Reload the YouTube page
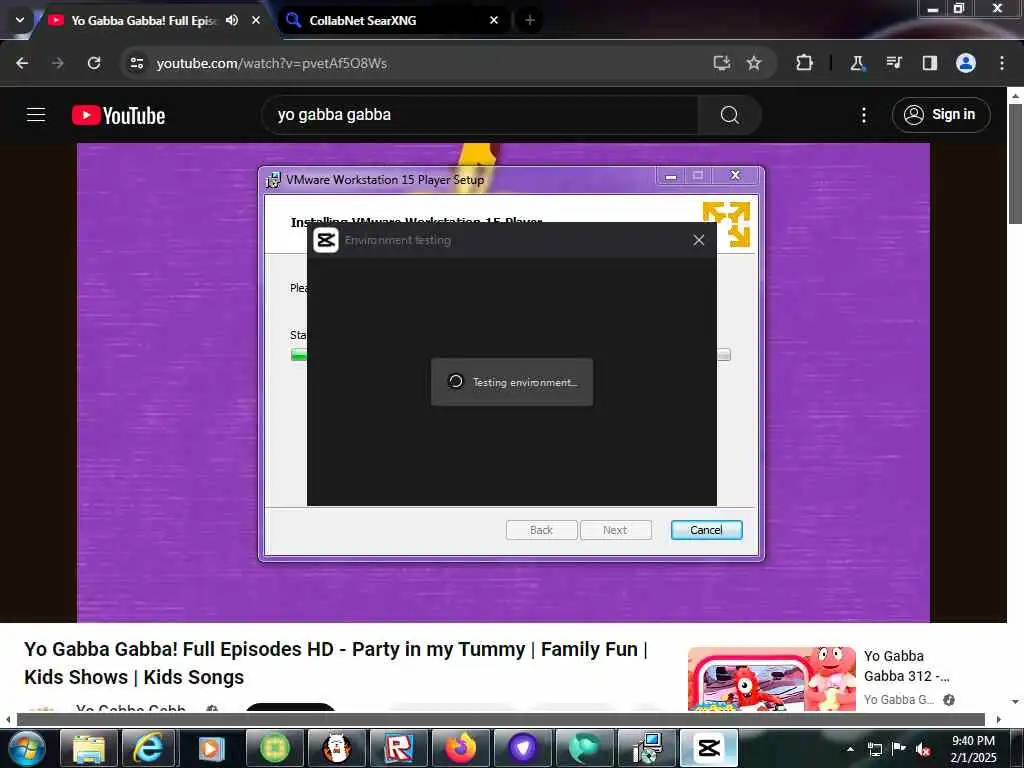The height and width of the screenshot is (768, 1024). (x=94, y=63)
